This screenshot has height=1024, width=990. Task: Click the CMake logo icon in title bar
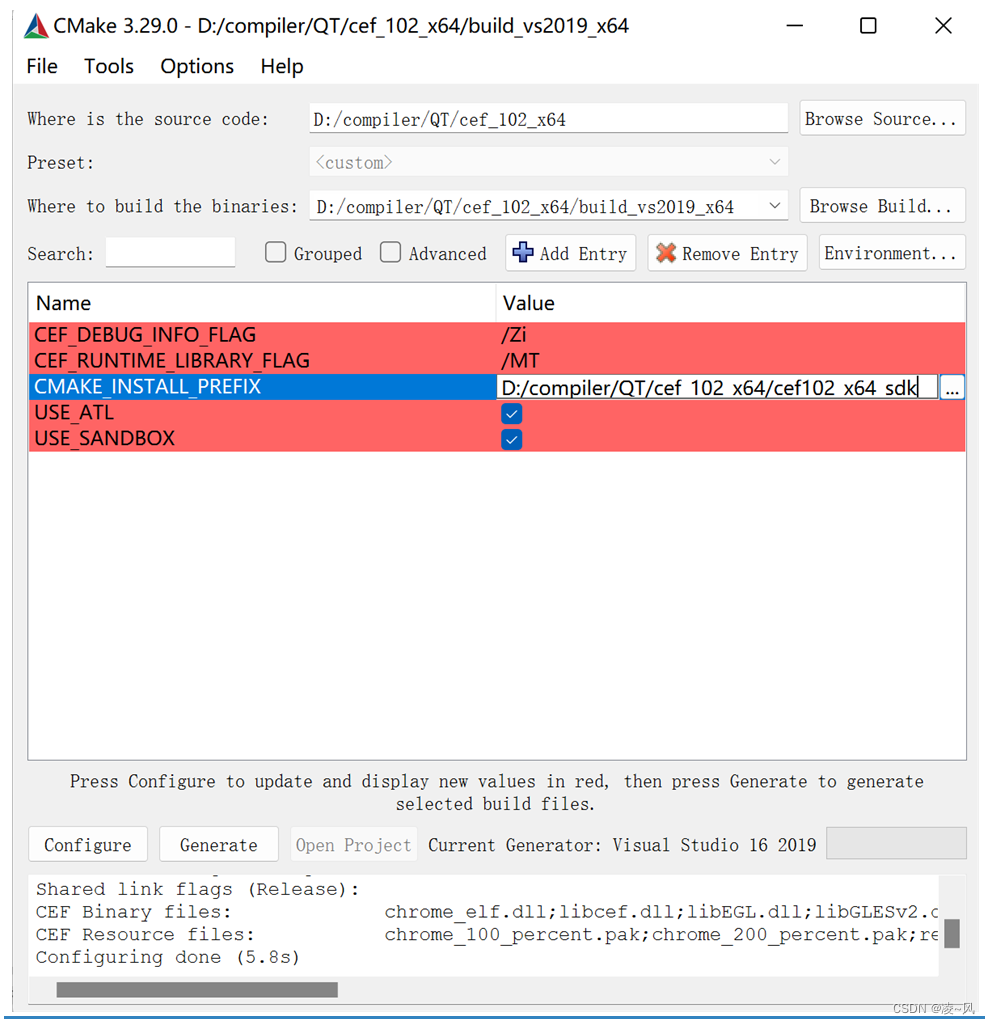(36, 26)
